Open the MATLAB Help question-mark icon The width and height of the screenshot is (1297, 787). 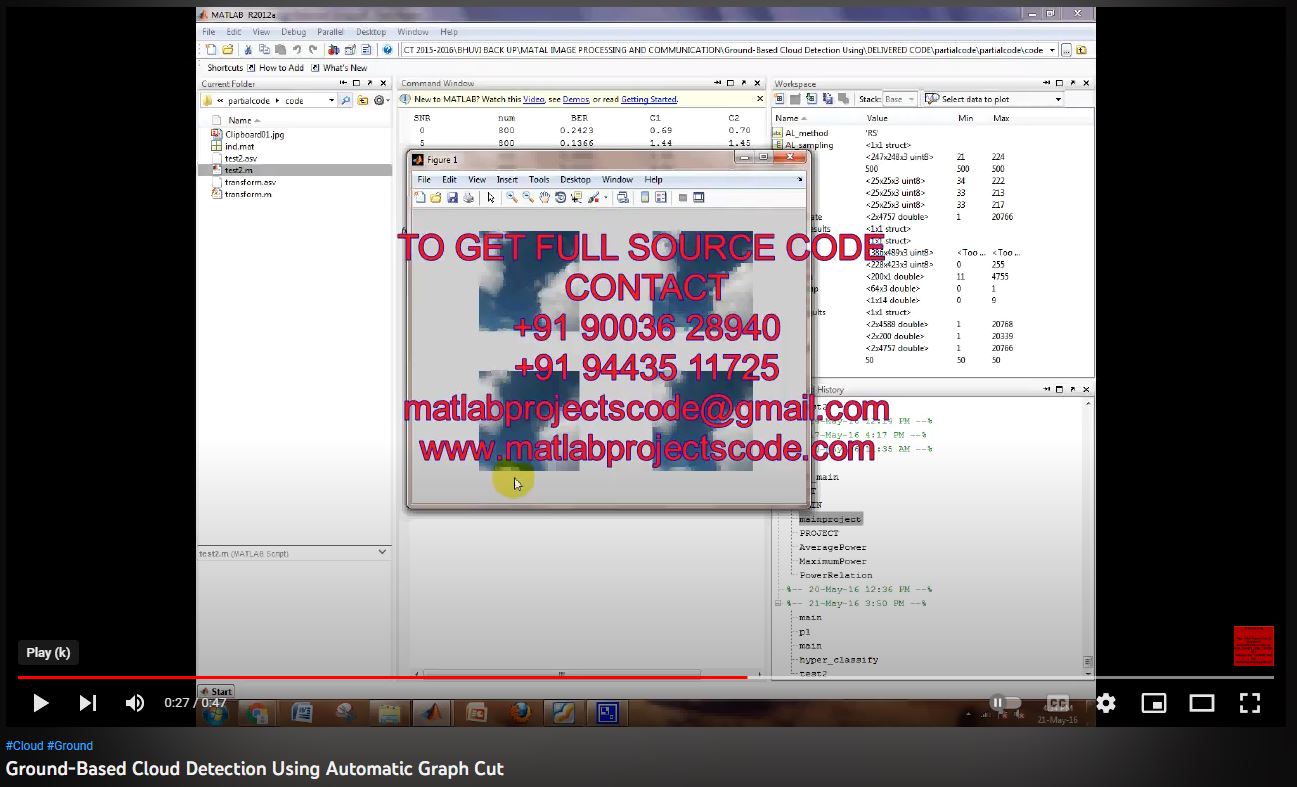(x=386, y=50)
